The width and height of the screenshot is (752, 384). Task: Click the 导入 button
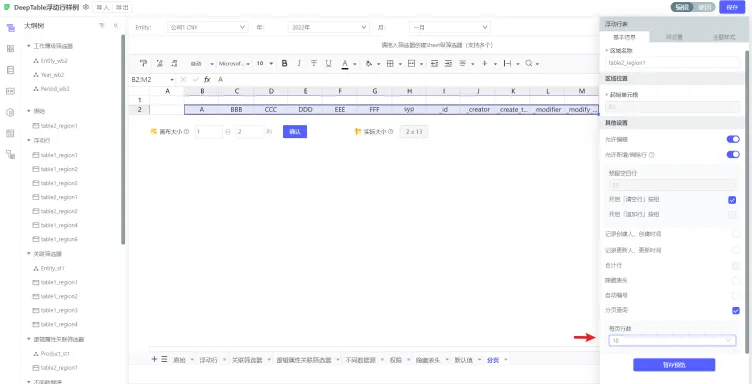pos(102,7)
